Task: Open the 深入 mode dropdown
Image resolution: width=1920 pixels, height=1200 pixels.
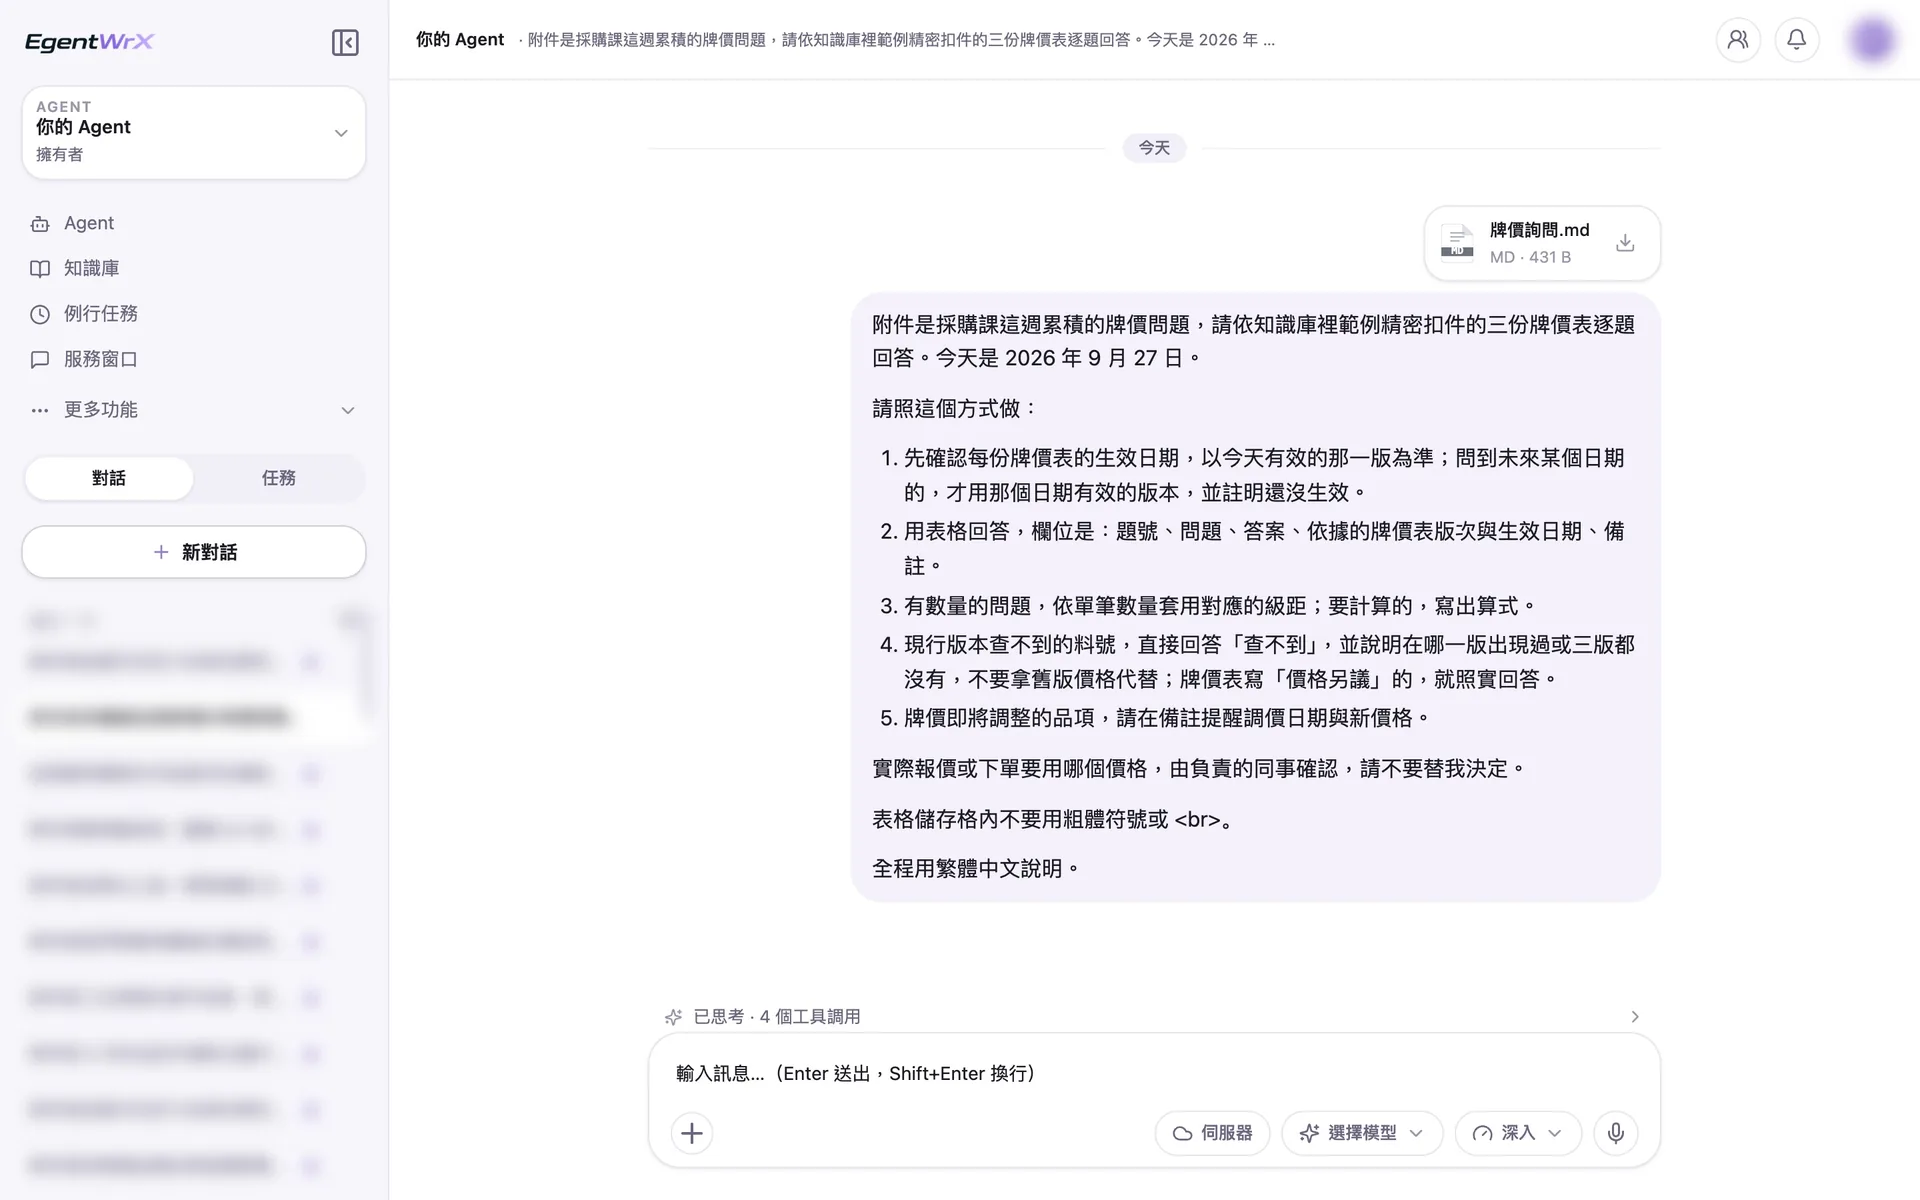Action: point(1518,1133)
